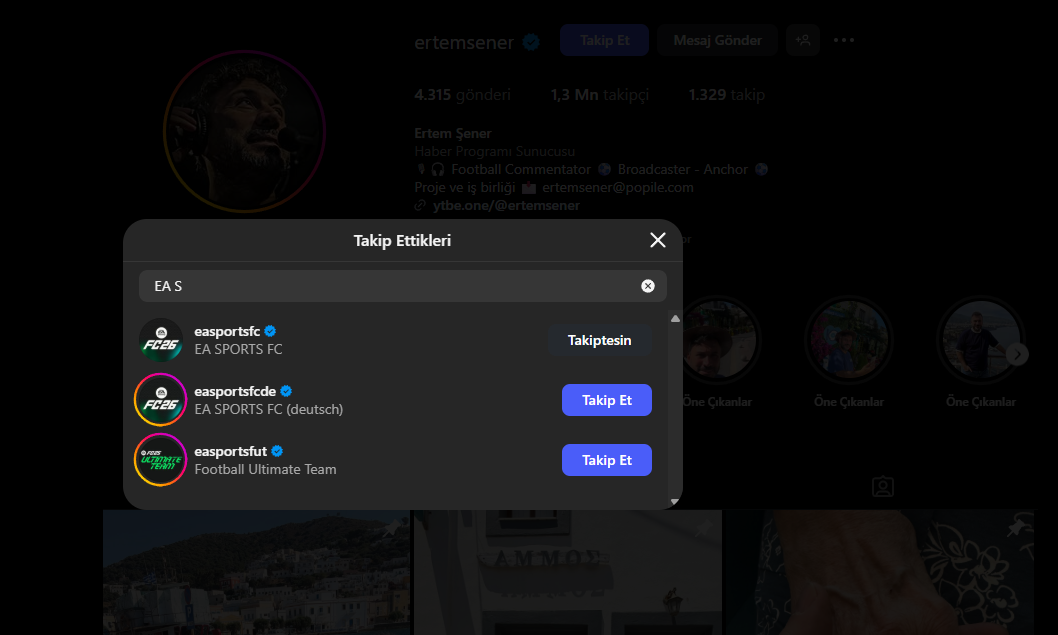Viewport: 1058px width, 635px height.
Task: Follow ertemsener via top Takip Et
Action: (605, 40)
